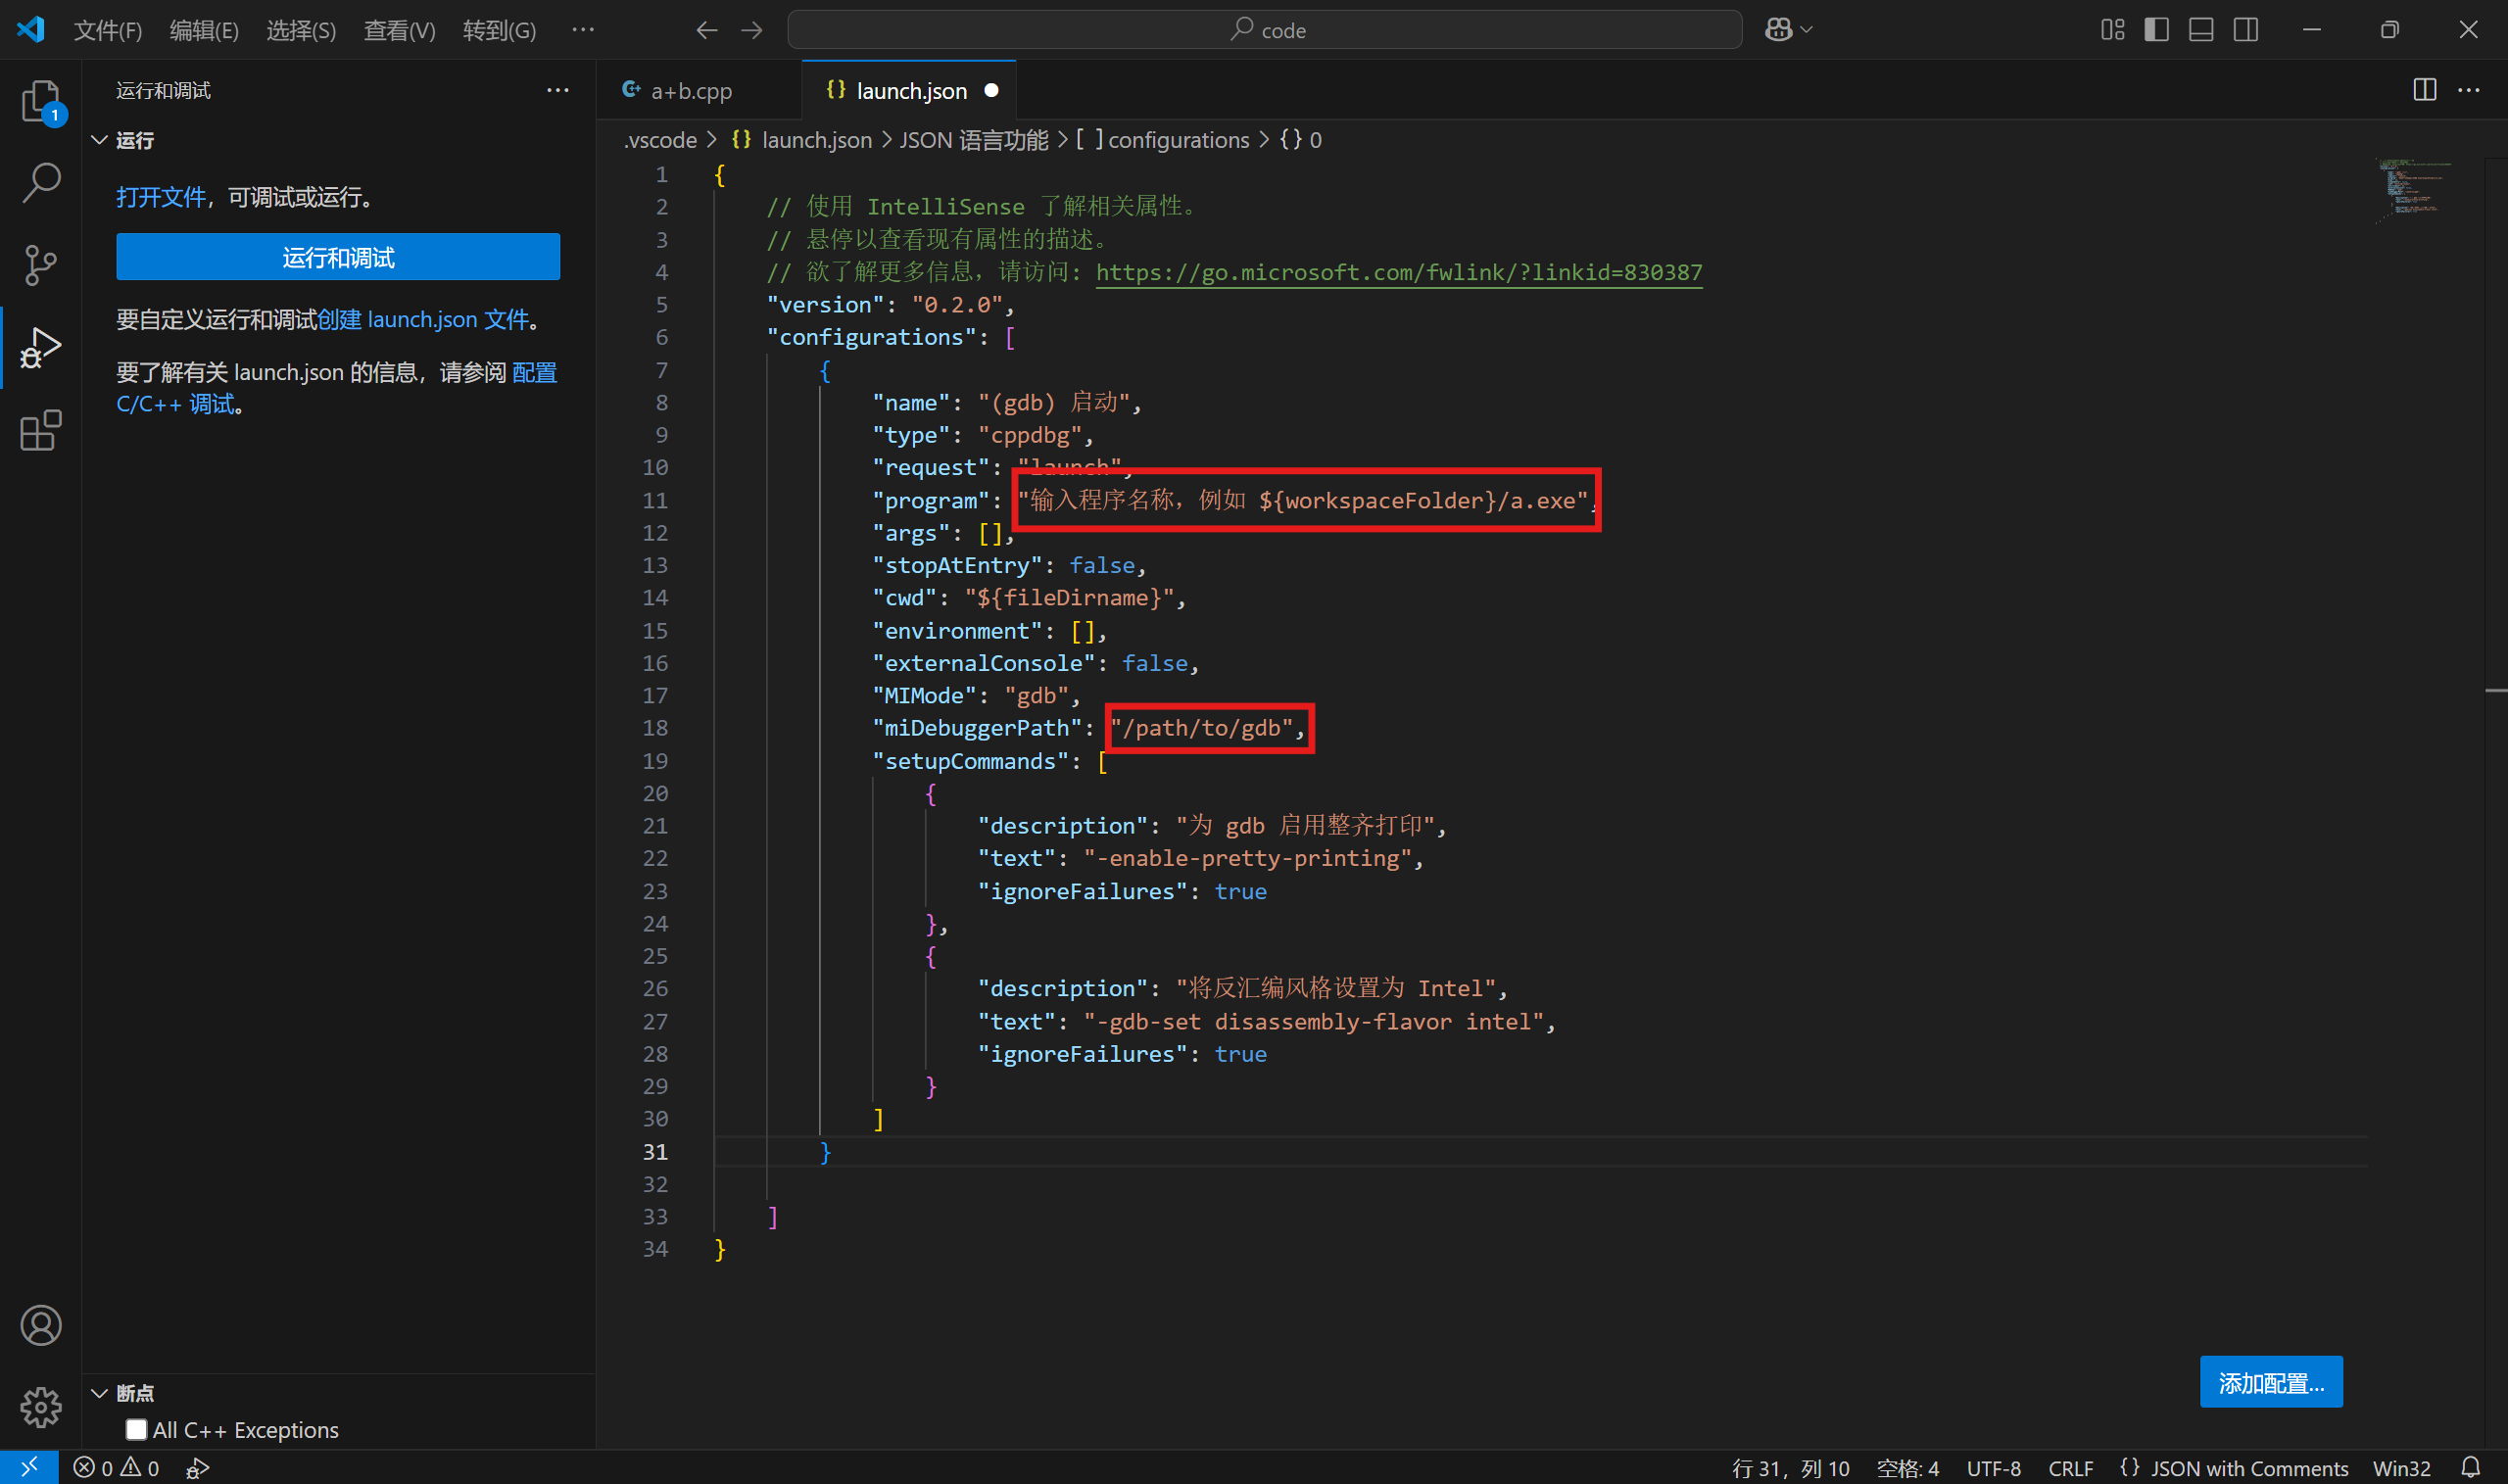
Task: Open the Manage settings gear icon
Action: [x=40, y=1407]
